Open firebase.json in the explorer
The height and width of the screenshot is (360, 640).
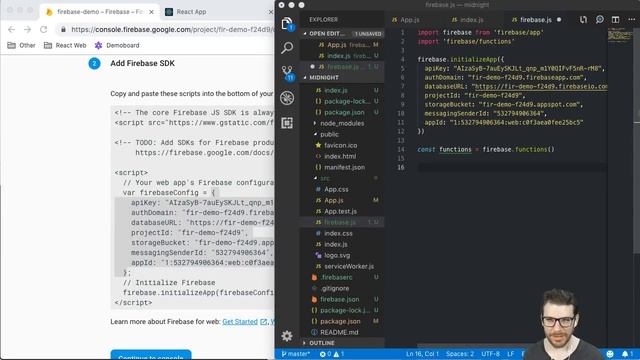(339, 300)
